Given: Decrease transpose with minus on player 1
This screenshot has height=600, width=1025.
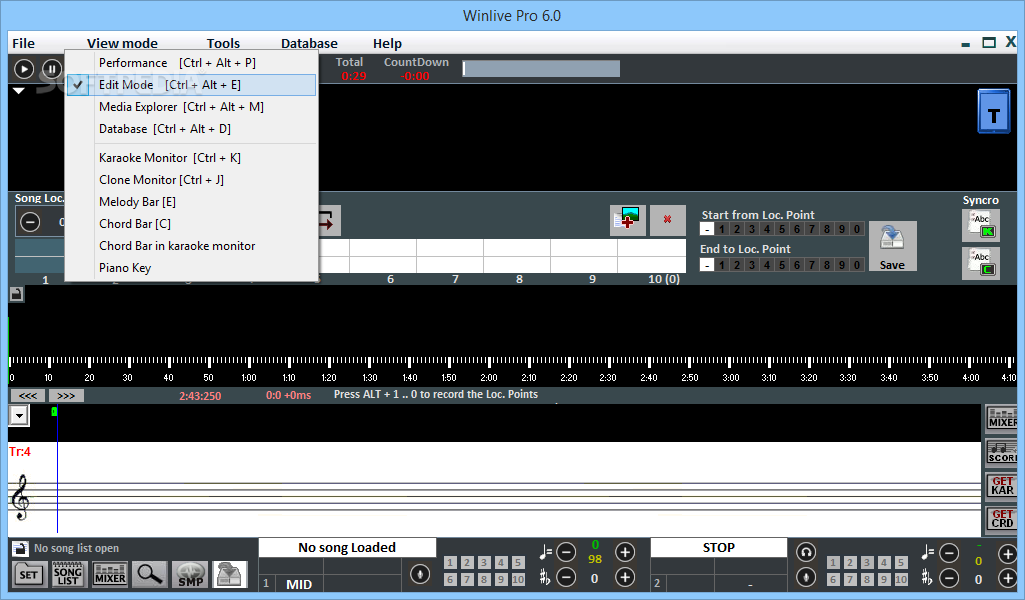Looking at the screenshot, I should click(x=566, y=577).
